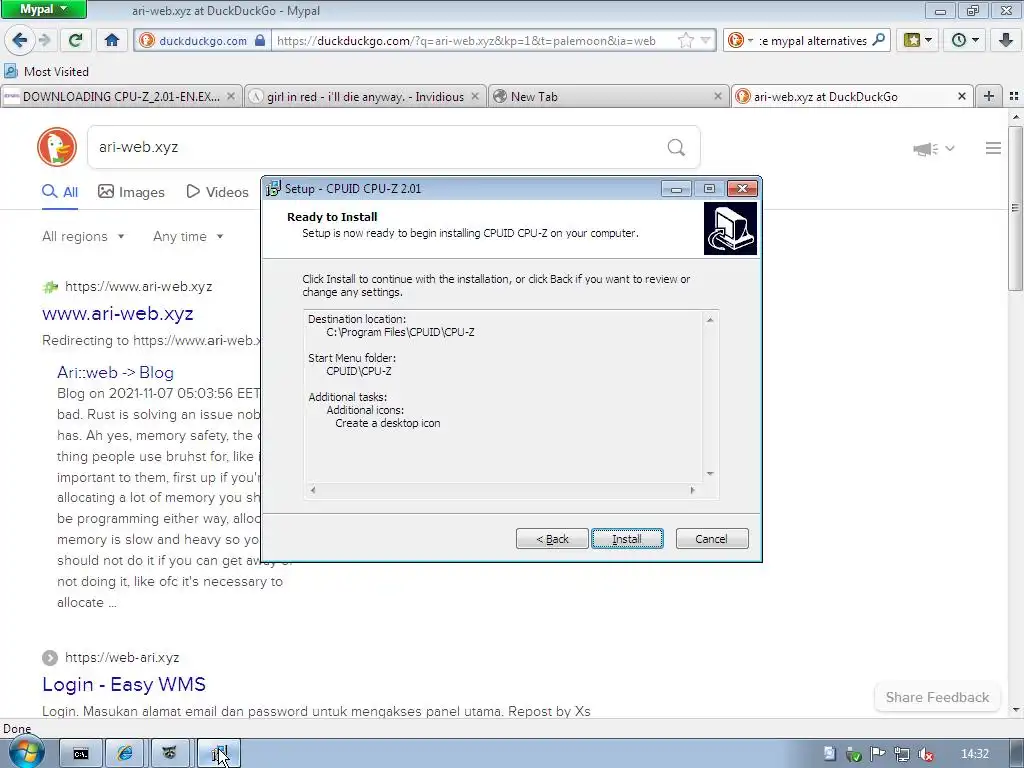Open the downloads arrow button
This screenshot has width=1024, height=768.
click(x=1006, y=40)
